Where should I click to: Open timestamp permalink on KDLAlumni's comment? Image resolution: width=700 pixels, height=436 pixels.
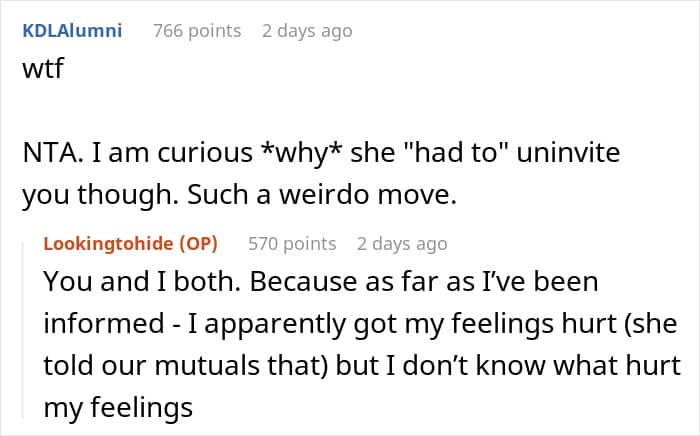[x=307, y=31]
